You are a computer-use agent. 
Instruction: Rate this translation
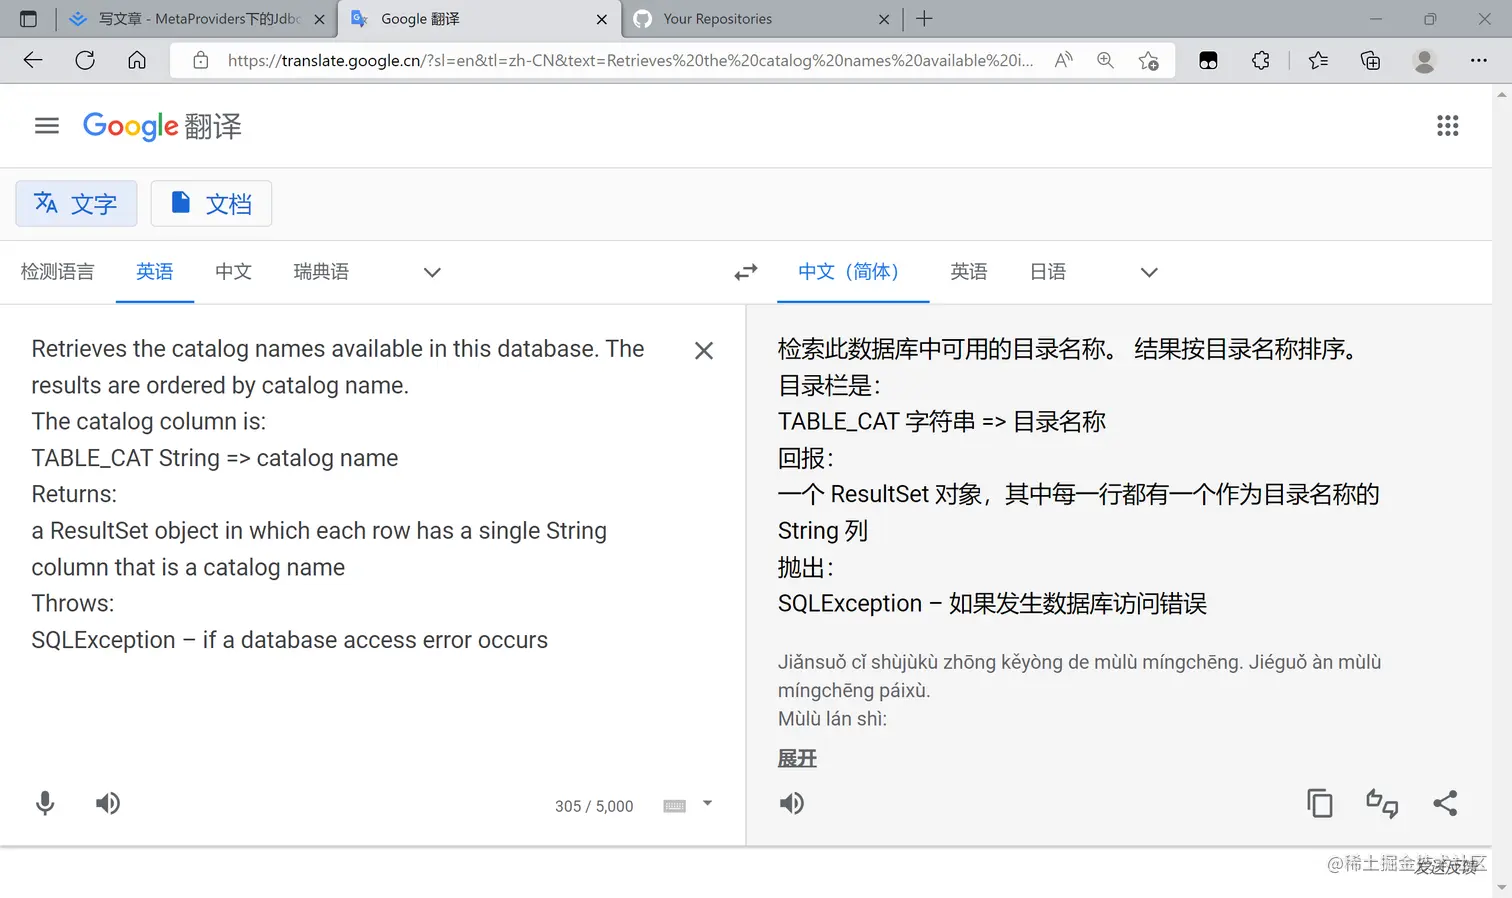[x=1382, y=803]
